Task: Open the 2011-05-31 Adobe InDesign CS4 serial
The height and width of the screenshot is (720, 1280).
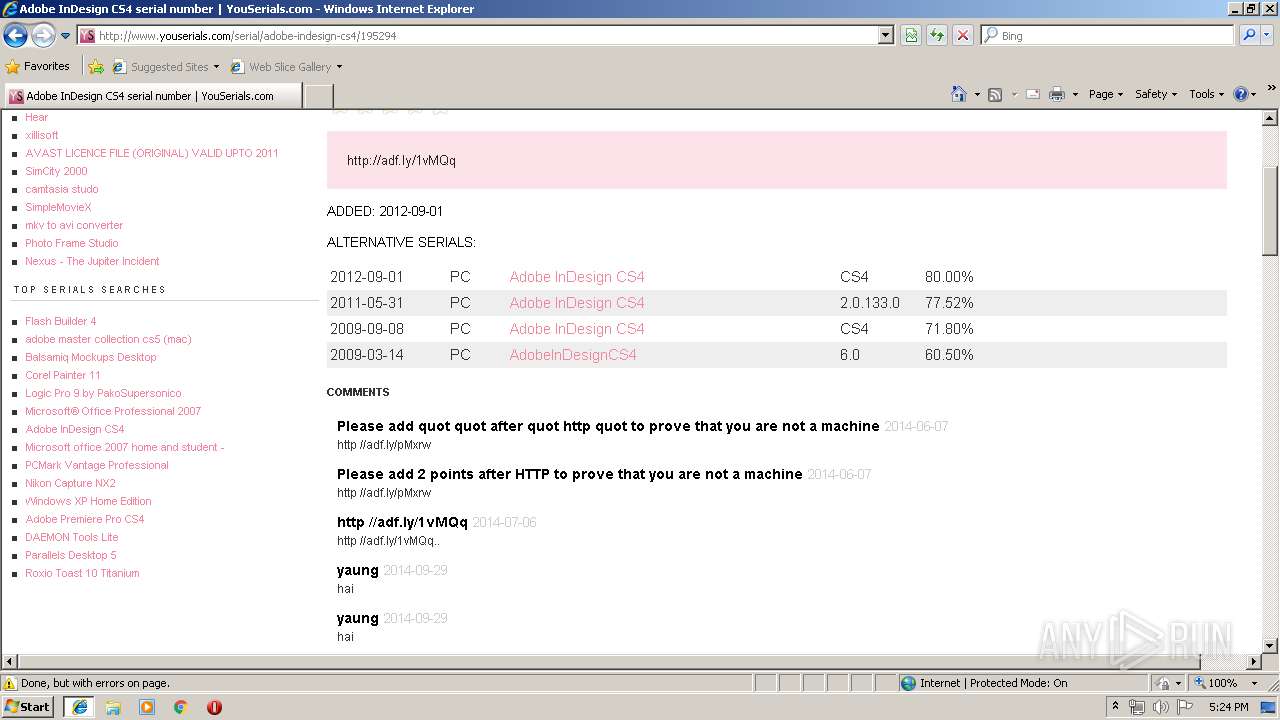Action: (577, 303)
